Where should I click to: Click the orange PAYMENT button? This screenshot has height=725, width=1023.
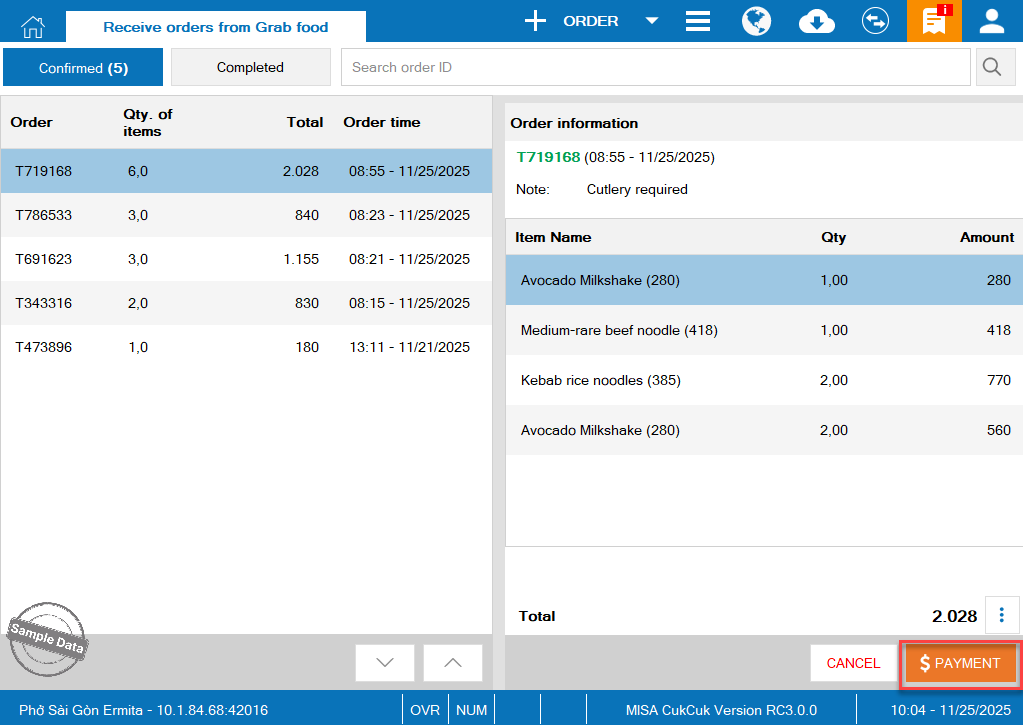pos(960,663)
